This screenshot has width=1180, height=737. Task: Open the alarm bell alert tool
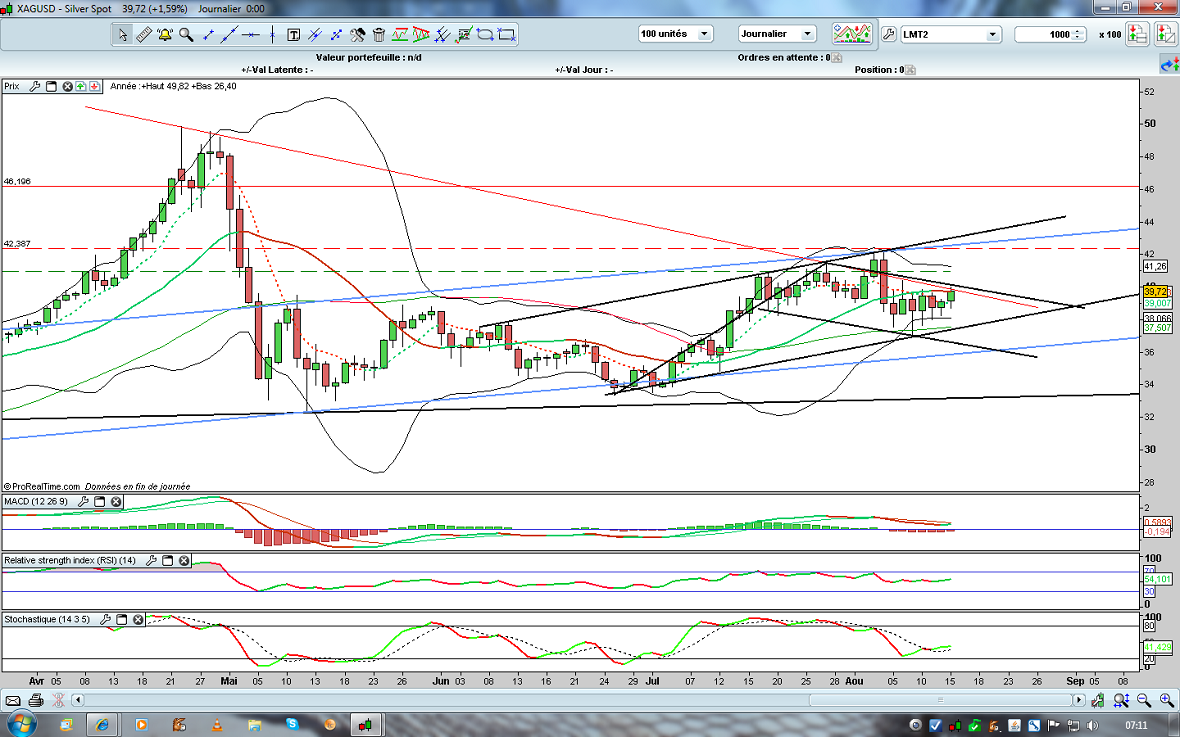pos(164,35)
